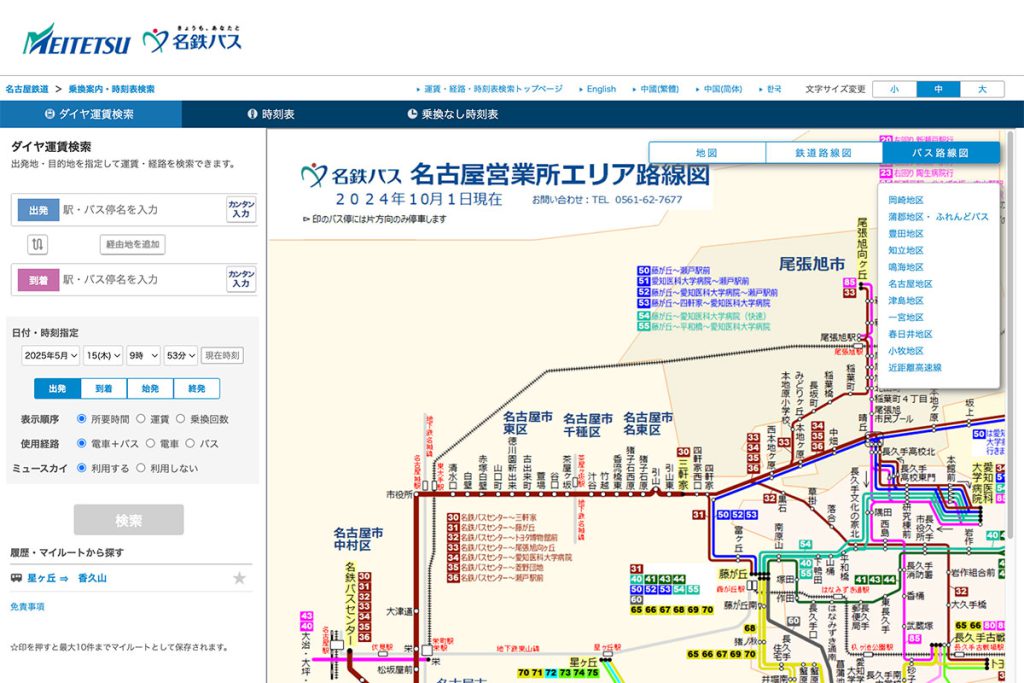Select the 出発 time mode
1024x683 pixels.
click(57, 389)
